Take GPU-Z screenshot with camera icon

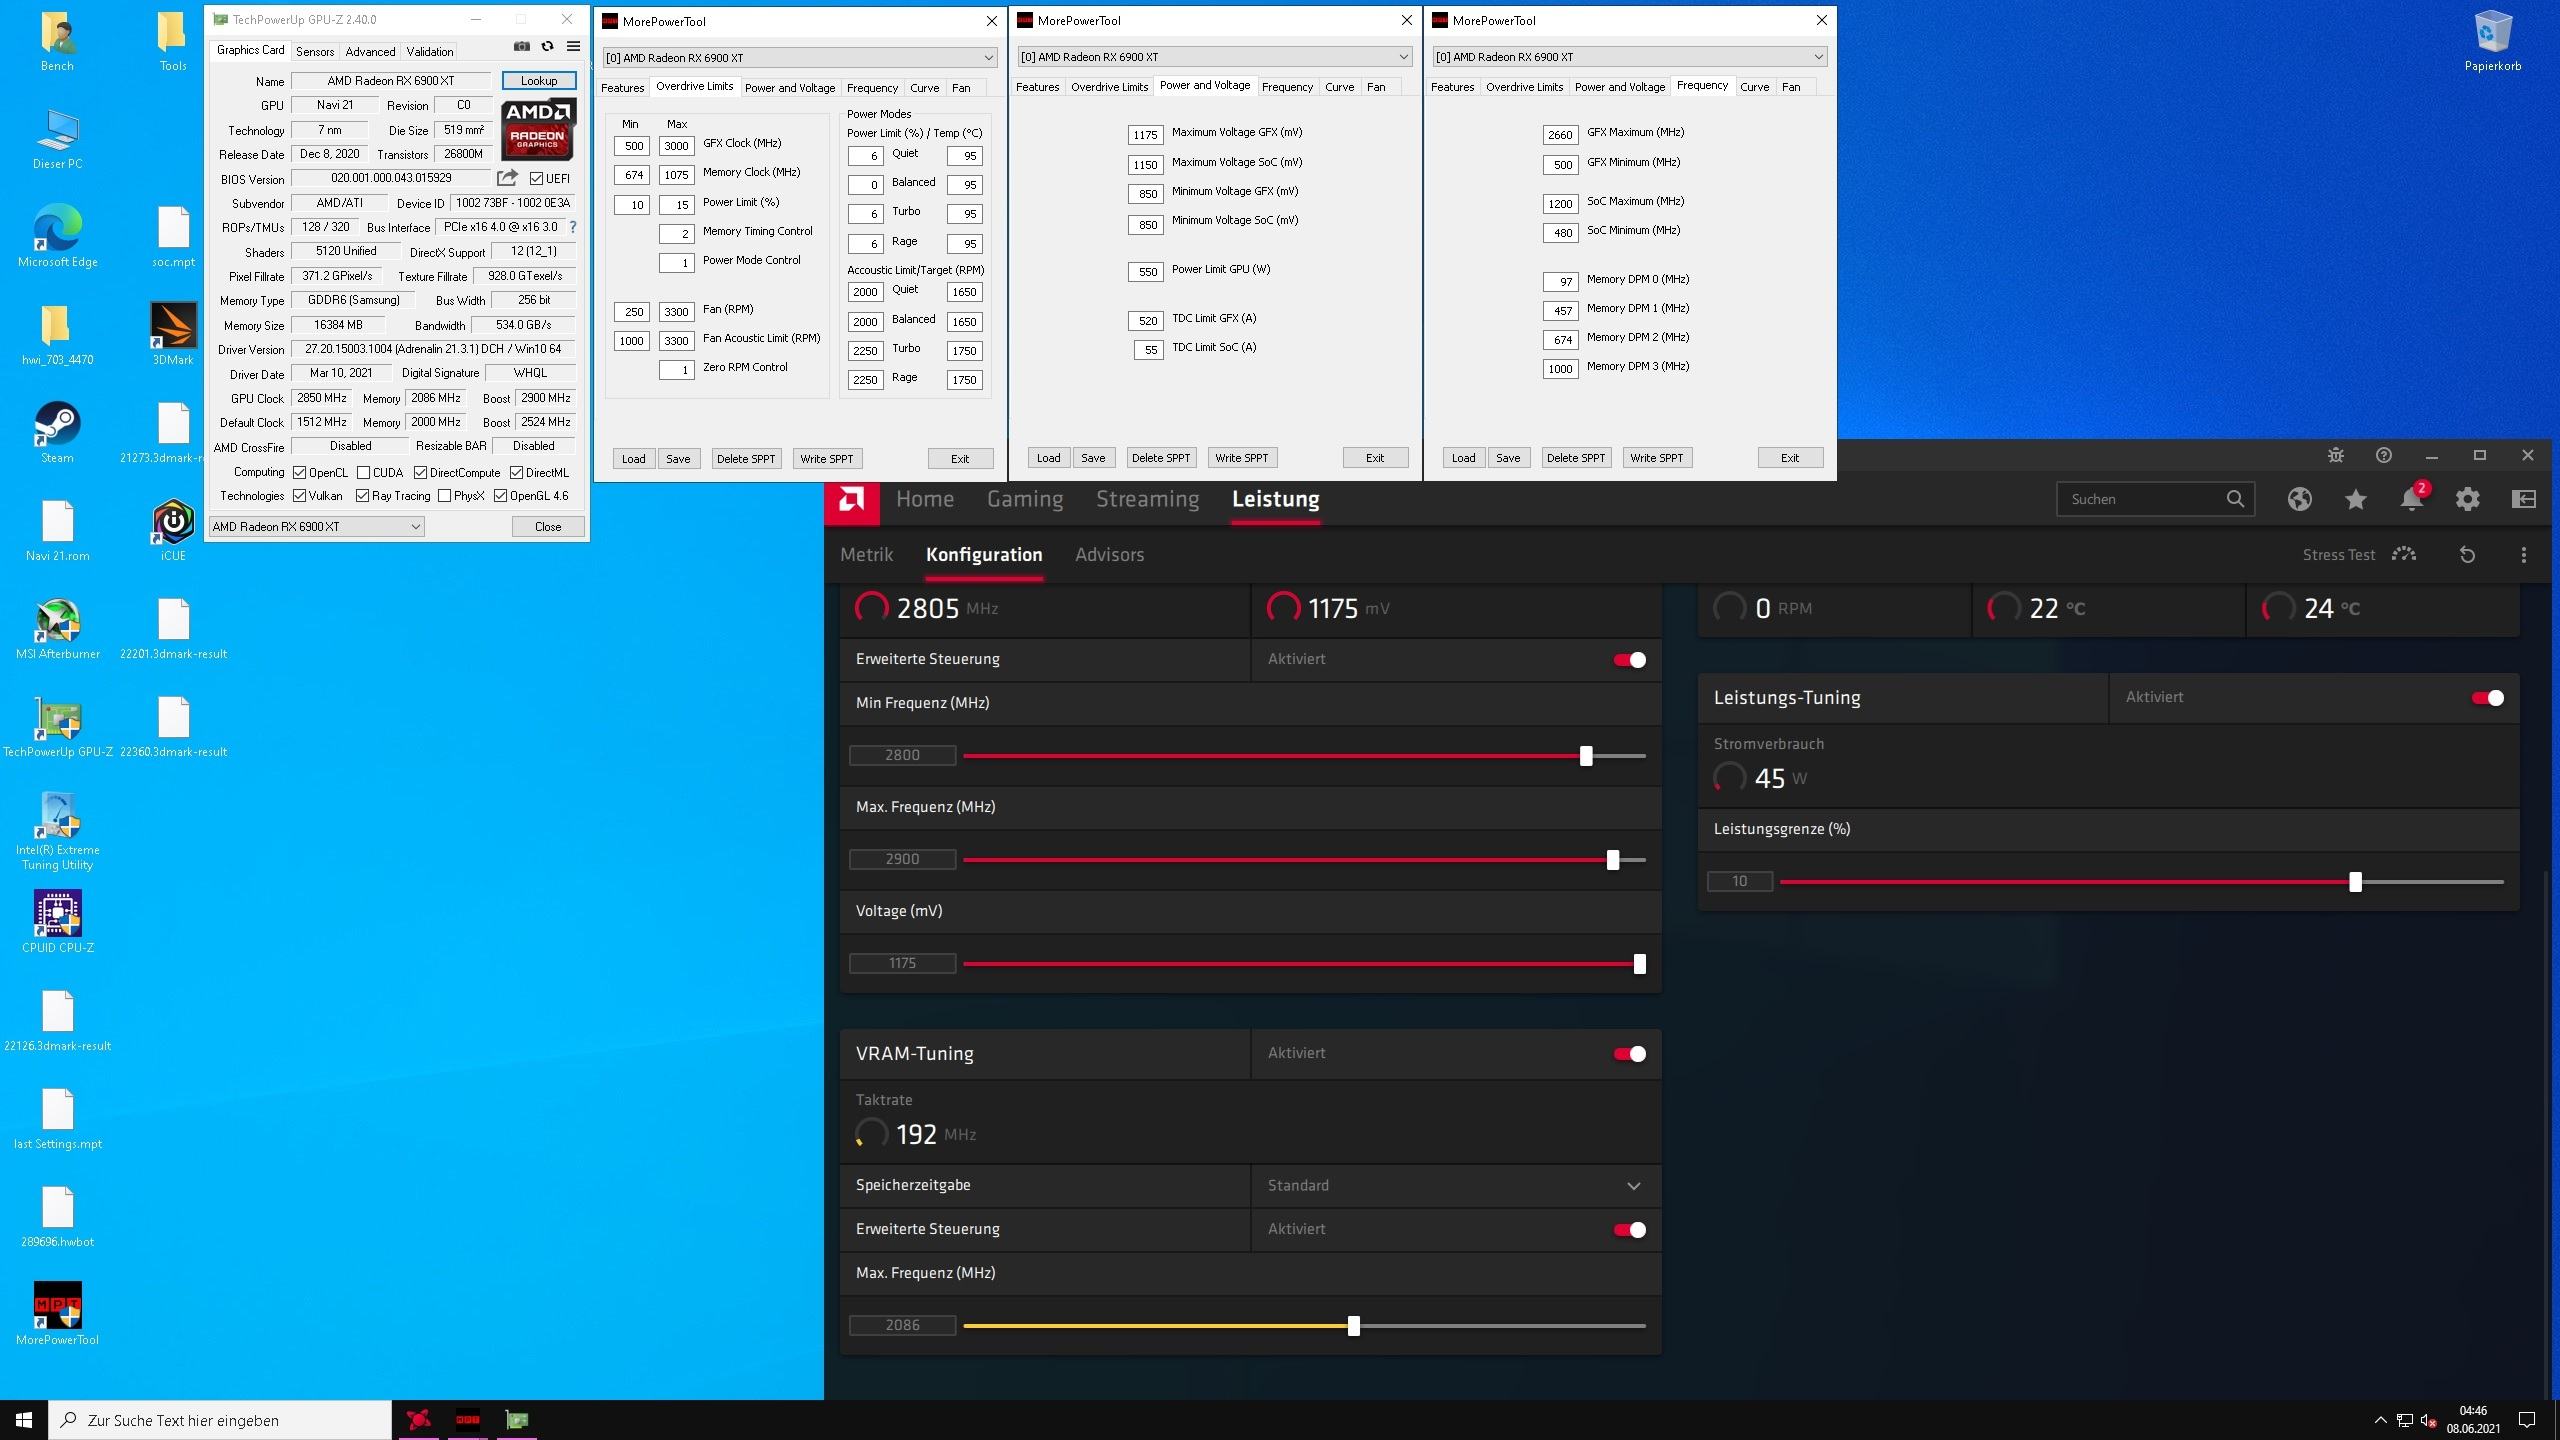pyautogui.click(x=521, y=47)
